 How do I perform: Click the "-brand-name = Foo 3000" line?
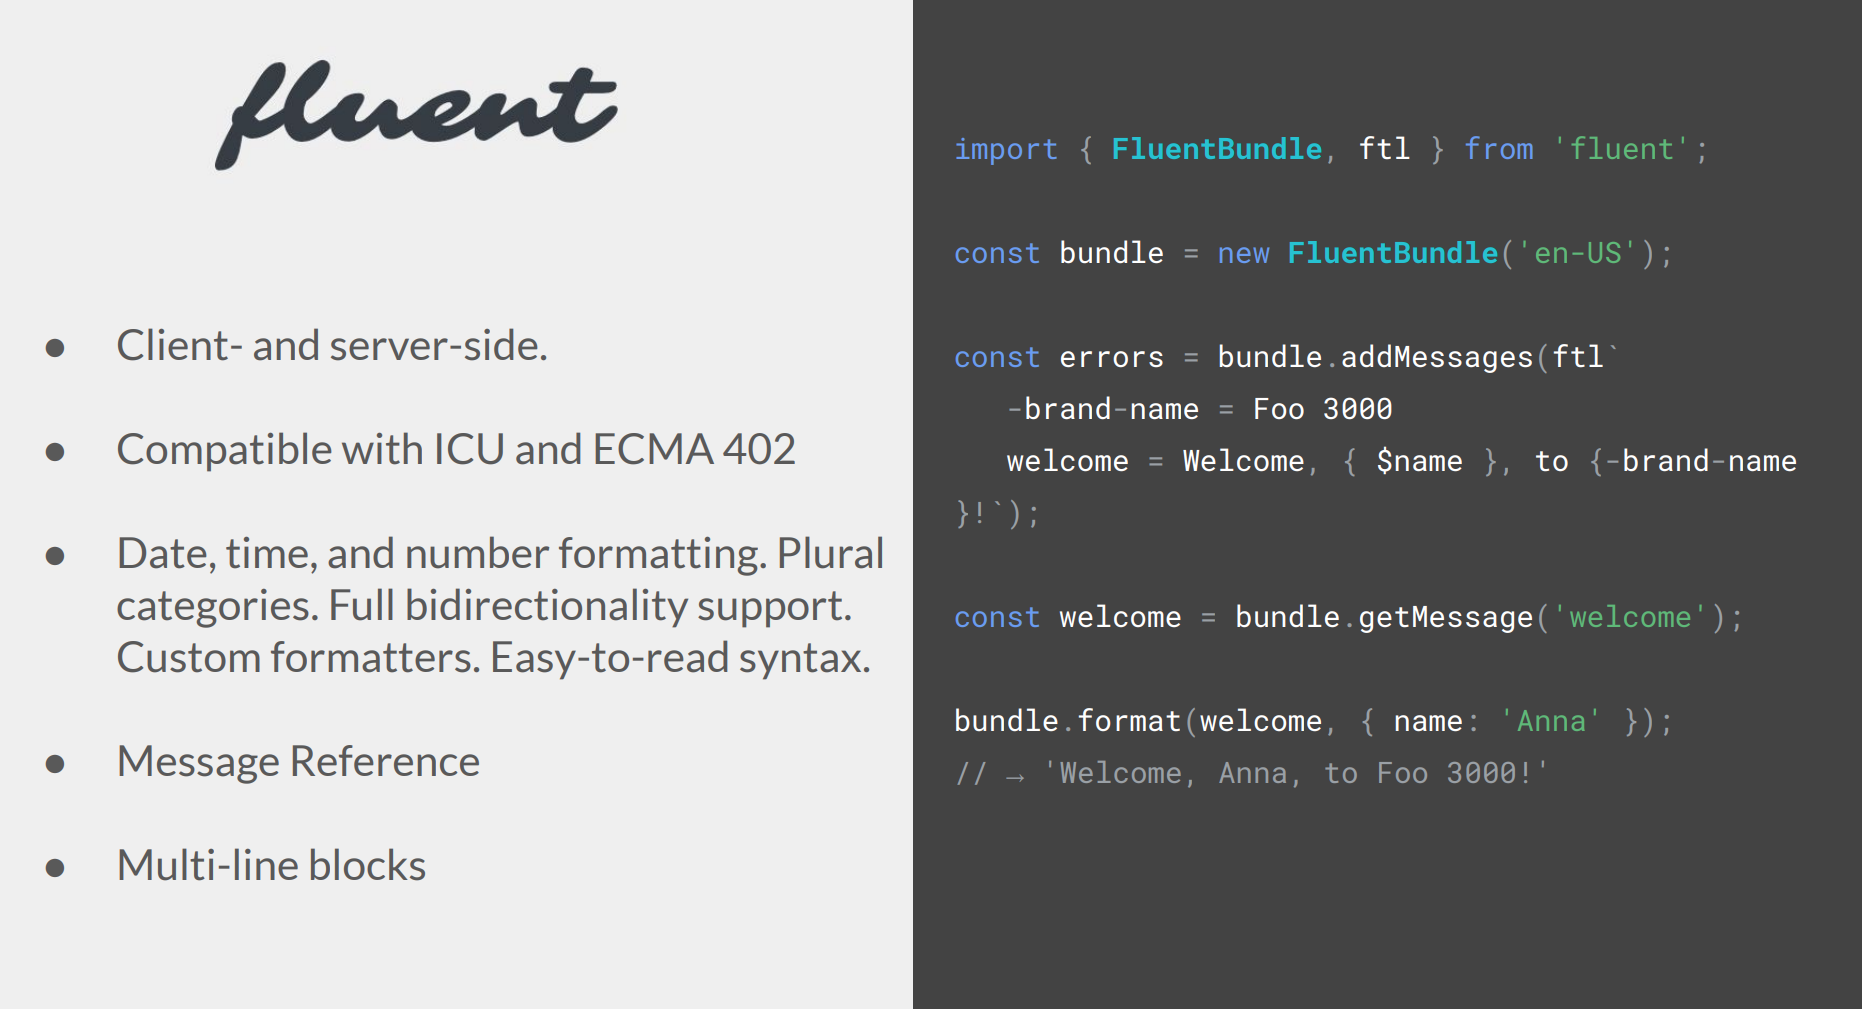(1199, 409)
